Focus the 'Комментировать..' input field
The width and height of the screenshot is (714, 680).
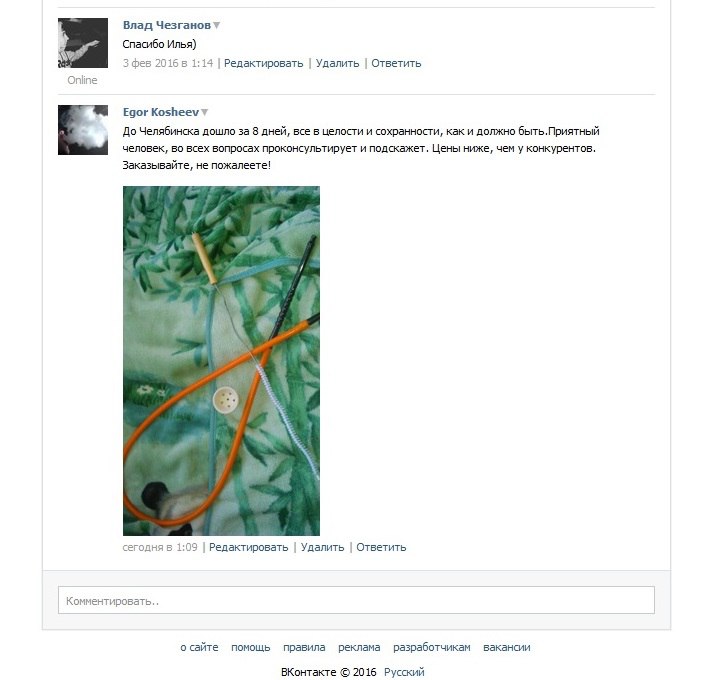[356, 600]
